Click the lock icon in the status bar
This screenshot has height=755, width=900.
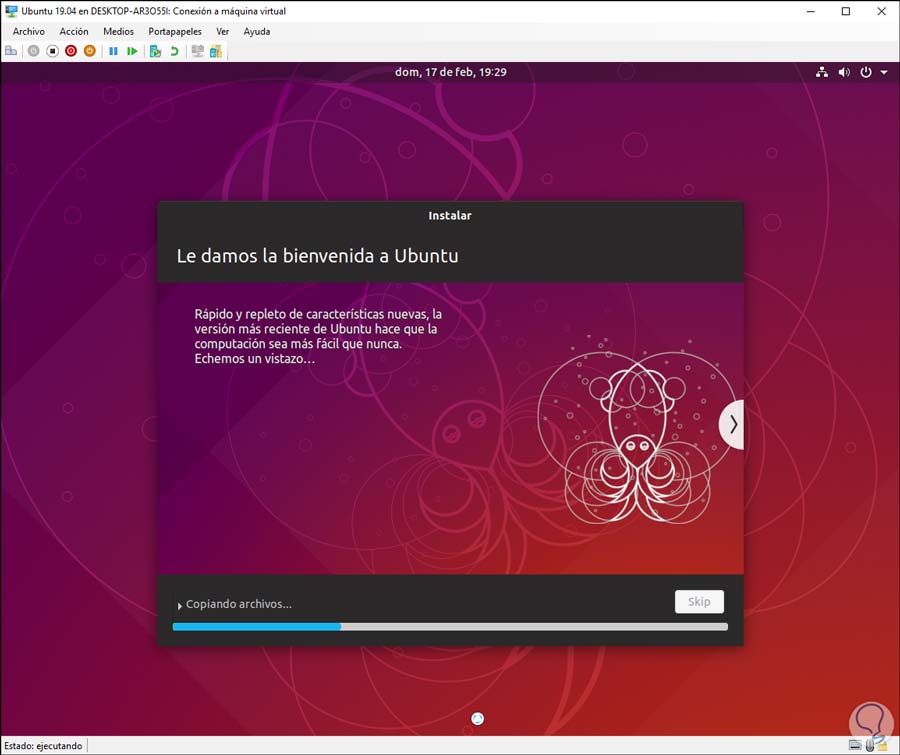[882, 745]
